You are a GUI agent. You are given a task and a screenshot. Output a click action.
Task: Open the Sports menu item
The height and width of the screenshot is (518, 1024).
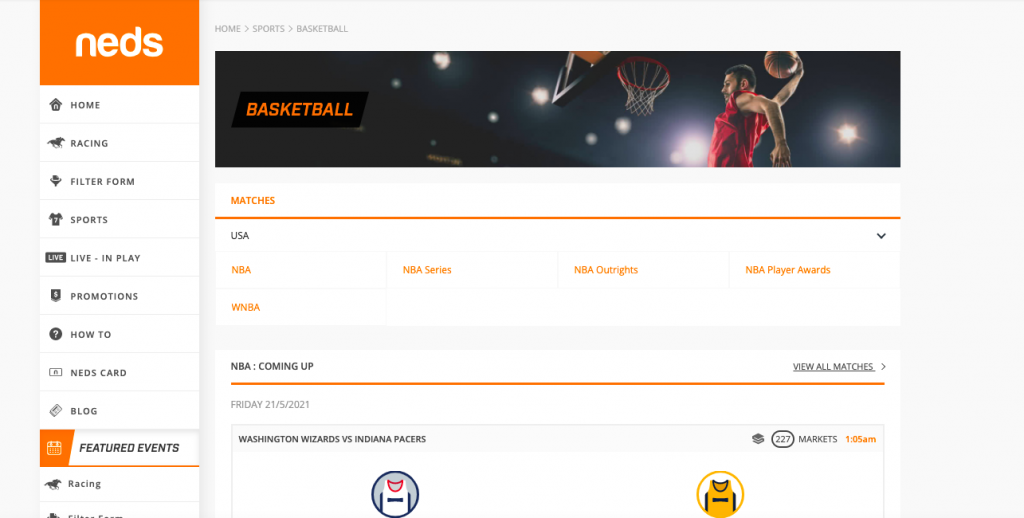pos(120,219)
